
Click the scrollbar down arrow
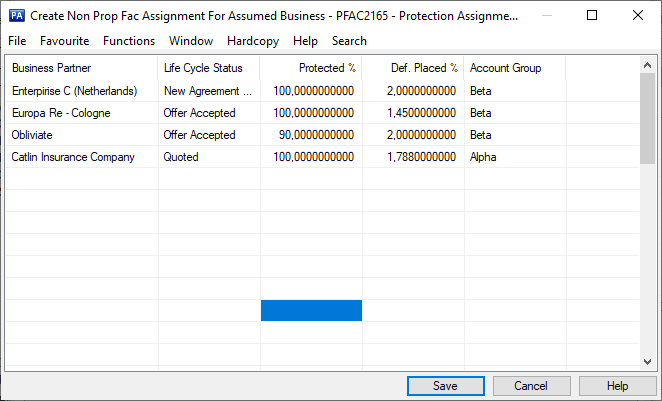pos(647,362)
